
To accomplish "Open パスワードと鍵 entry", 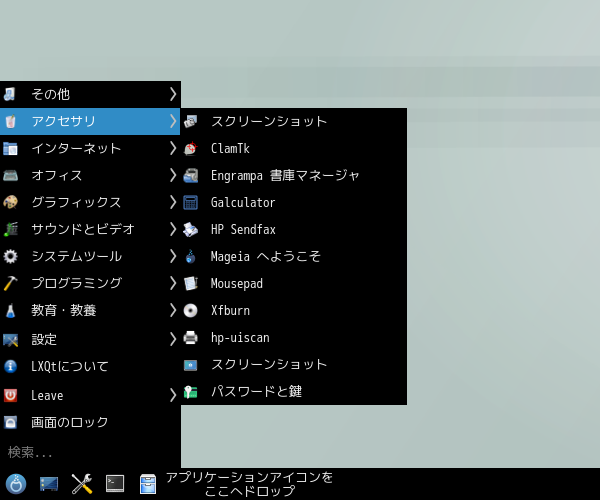I will [x=294, y=391].
